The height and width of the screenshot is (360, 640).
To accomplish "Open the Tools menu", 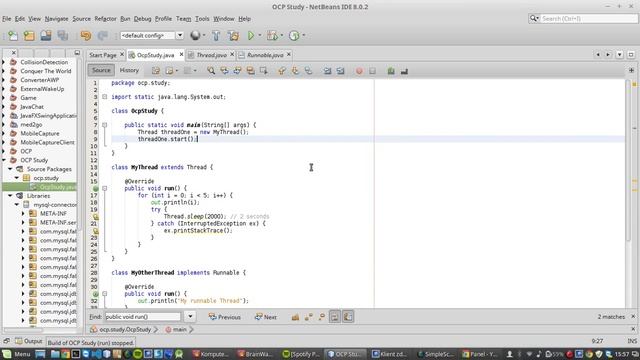I will [x=202, y=19].
